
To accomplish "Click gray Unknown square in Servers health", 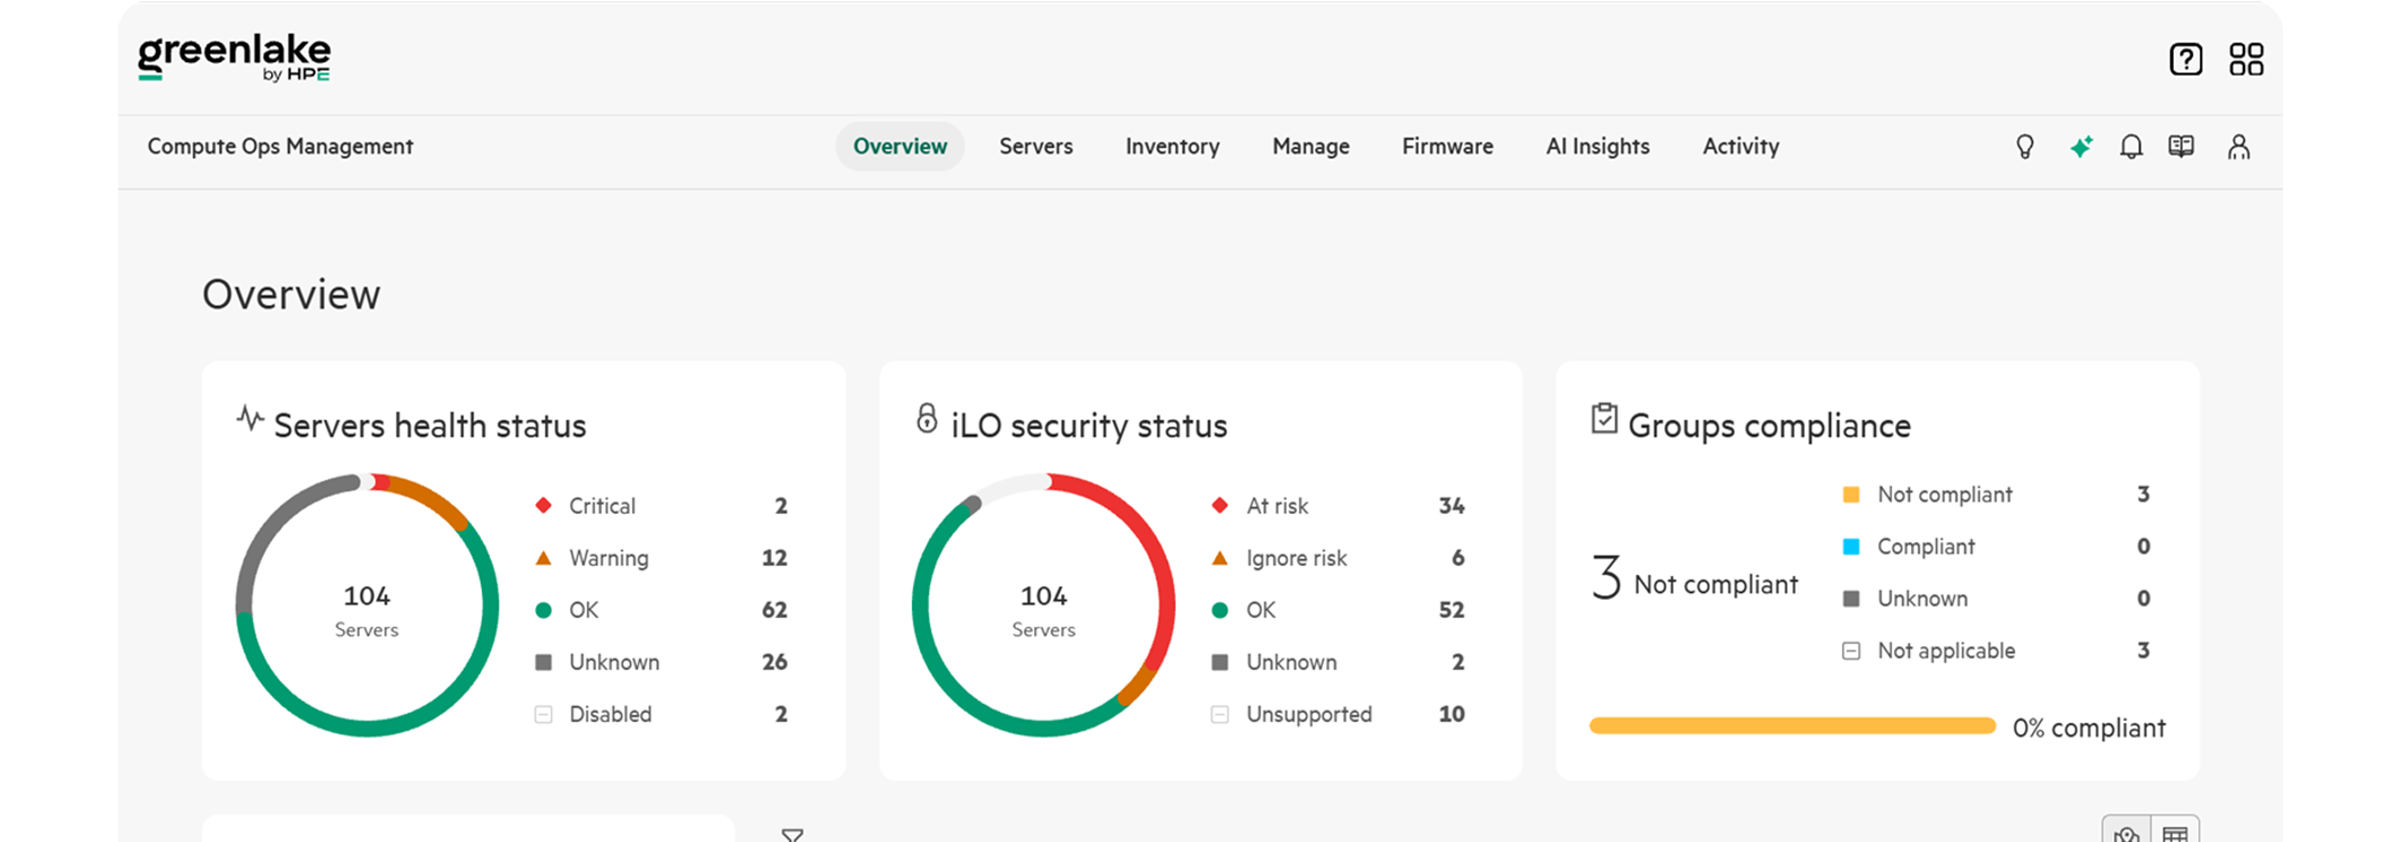I will point(543,662).
